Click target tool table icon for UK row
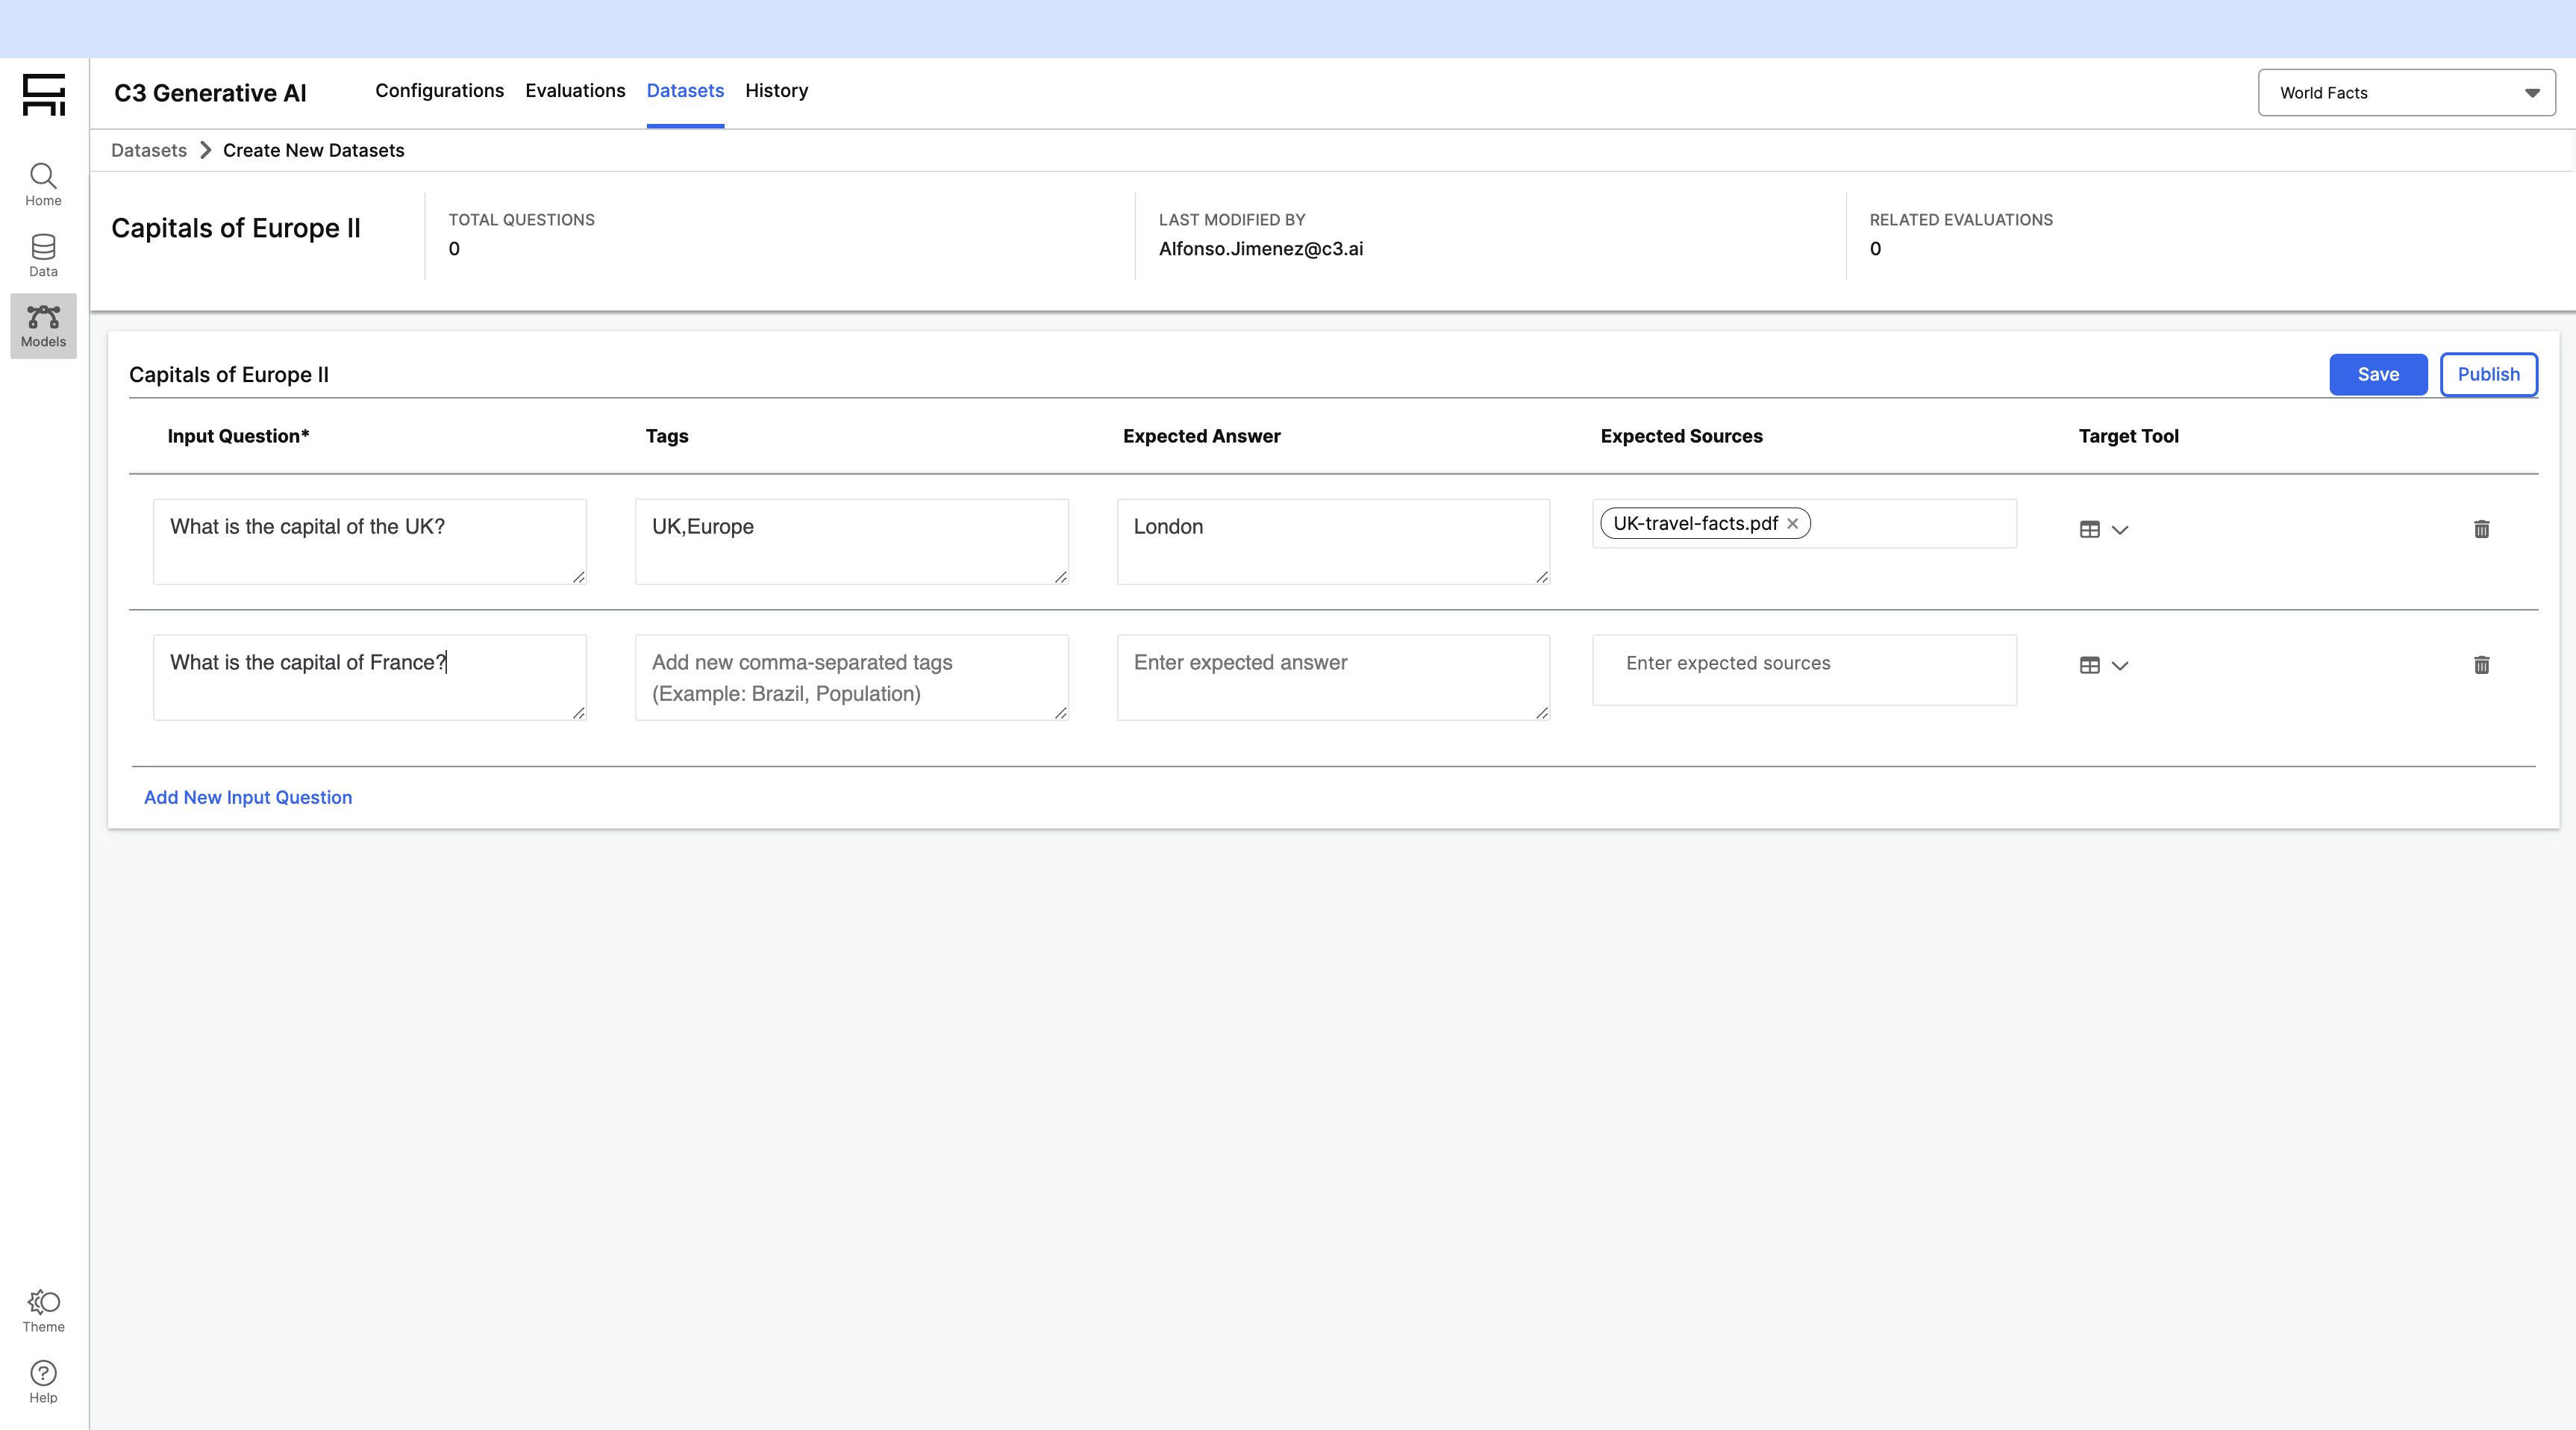Screen dimensions: 2576x1430 (2089, 529)
